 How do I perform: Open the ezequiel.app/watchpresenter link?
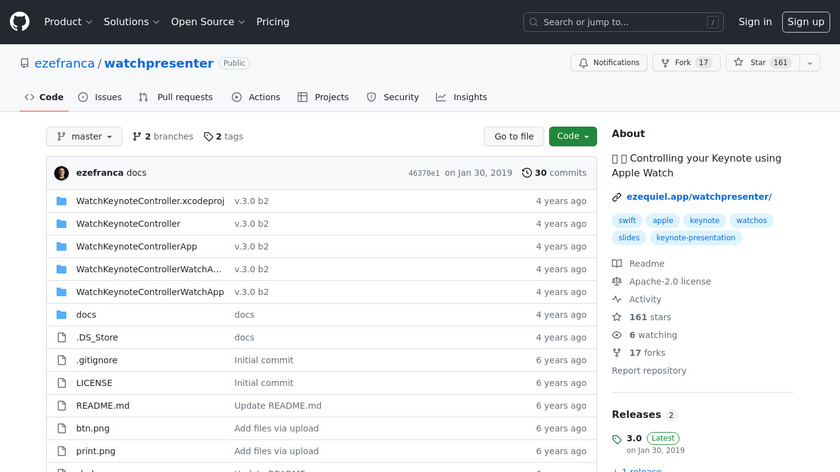click(x=698, y=197)
